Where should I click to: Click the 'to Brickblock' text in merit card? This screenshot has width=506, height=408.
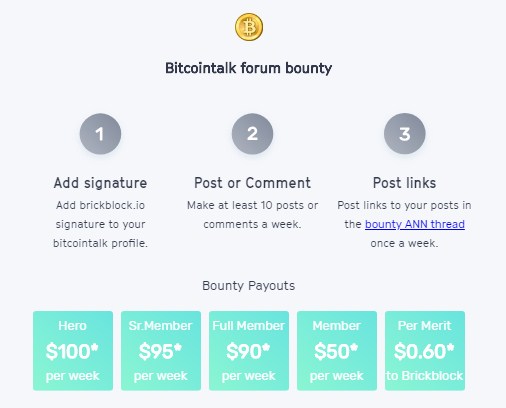point(425,376)
